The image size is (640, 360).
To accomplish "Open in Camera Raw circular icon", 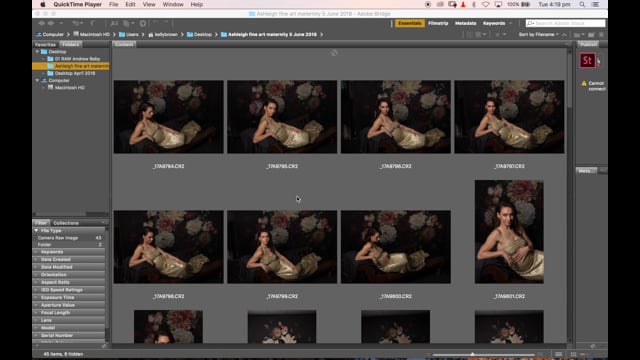I will coord(143,23).
